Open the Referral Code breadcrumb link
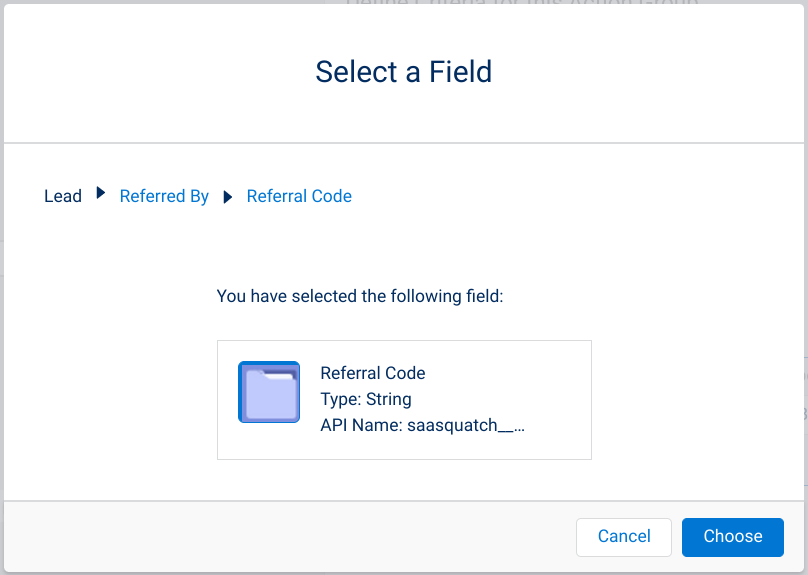The image size is (808, 575). pyautogui.click(x=299, y=196)
